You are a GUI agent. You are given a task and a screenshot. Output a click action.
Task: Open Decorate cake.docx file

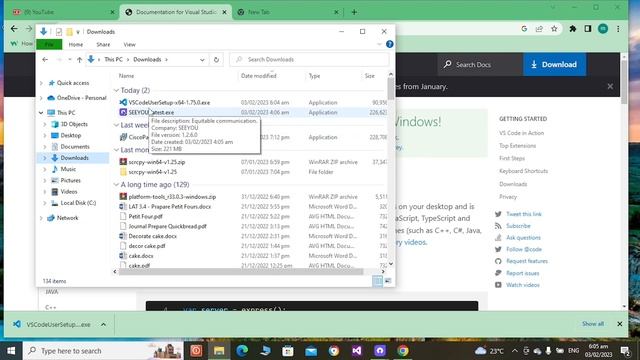coord(153,236)
